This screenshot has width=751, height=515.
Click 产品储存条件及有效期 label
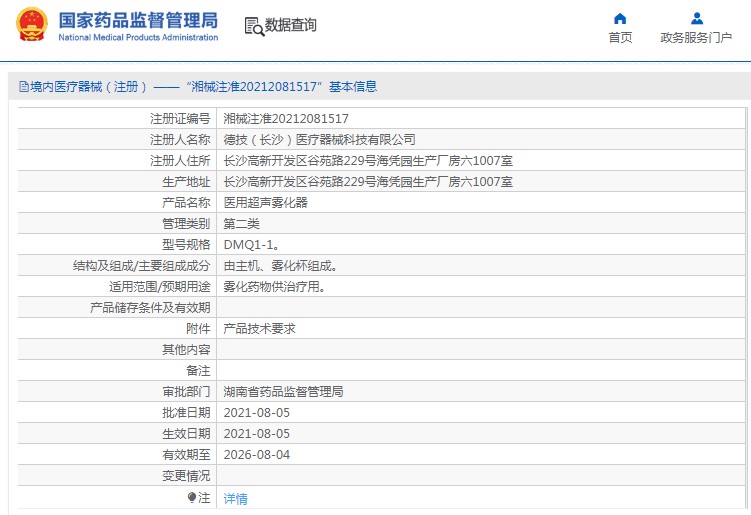(150, 308)
